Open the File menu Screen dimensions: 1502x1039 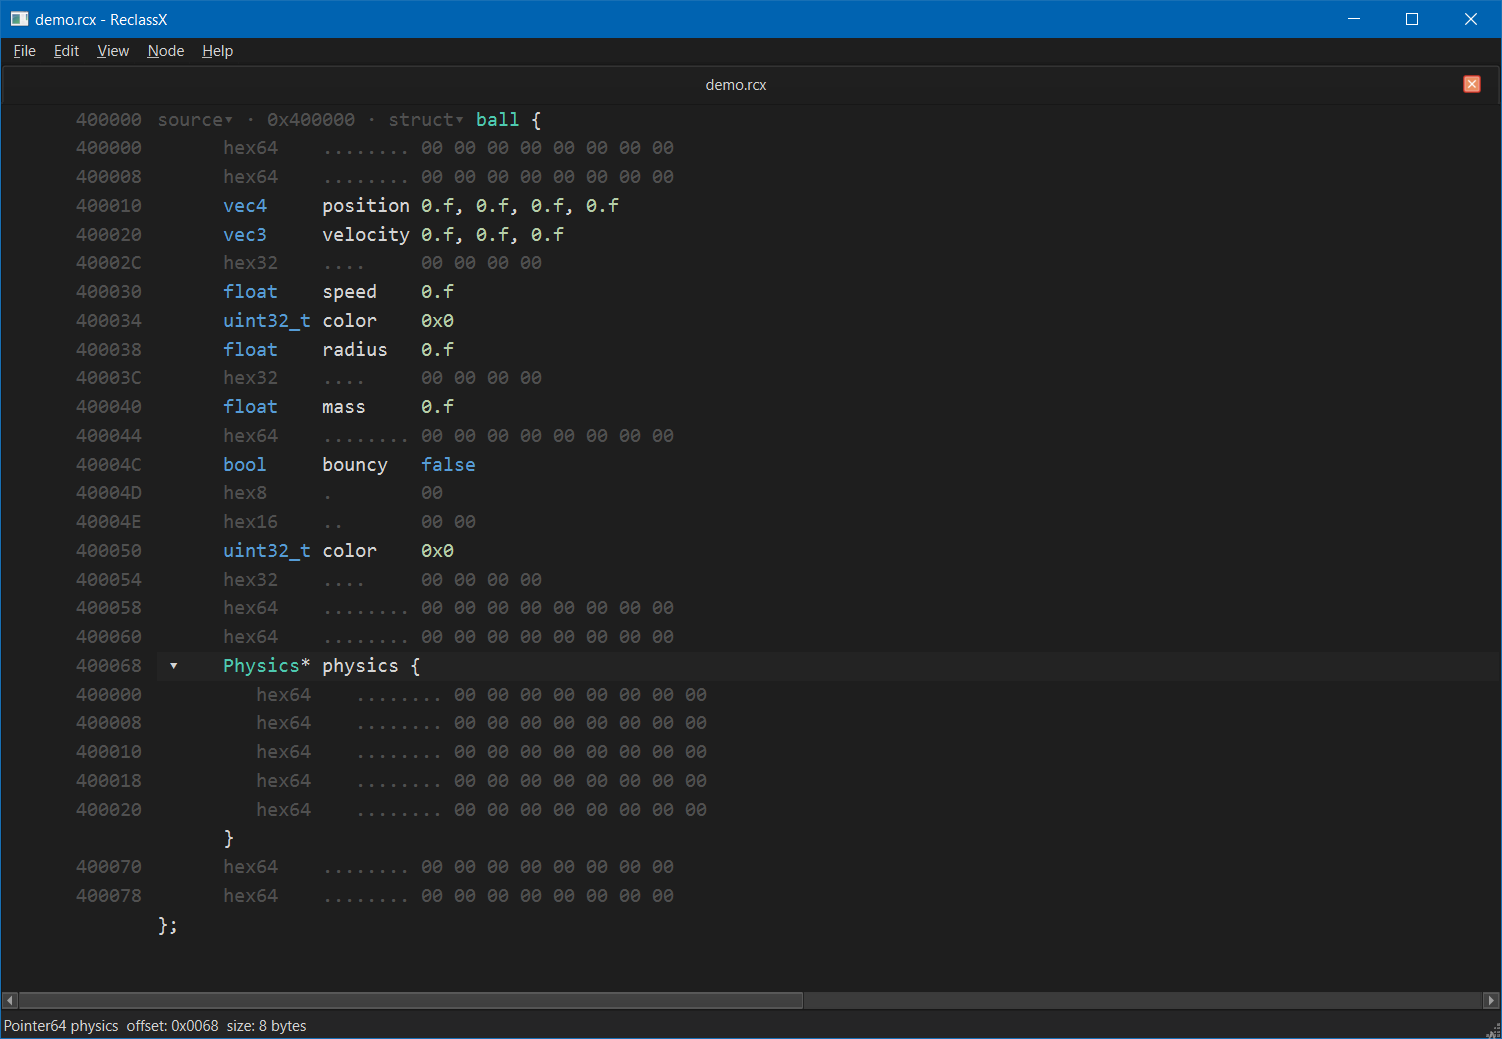click(24, 51)
